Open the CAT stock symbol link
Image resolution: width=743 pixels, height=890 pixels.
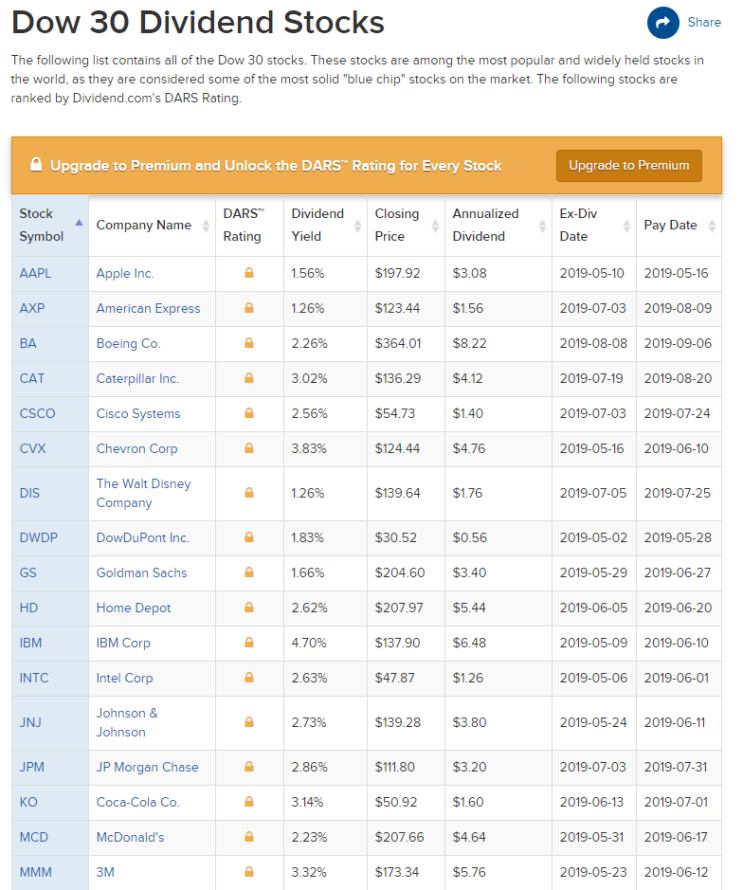[x=32, y=378]
